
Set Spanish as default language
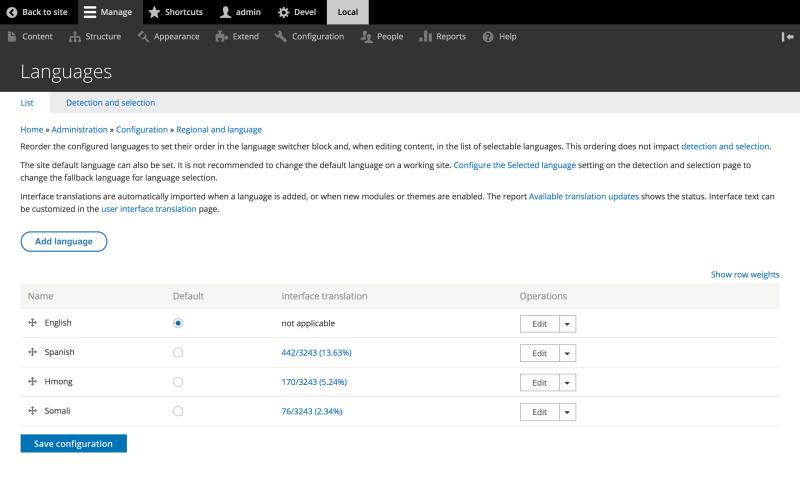[x=178, y=353]
